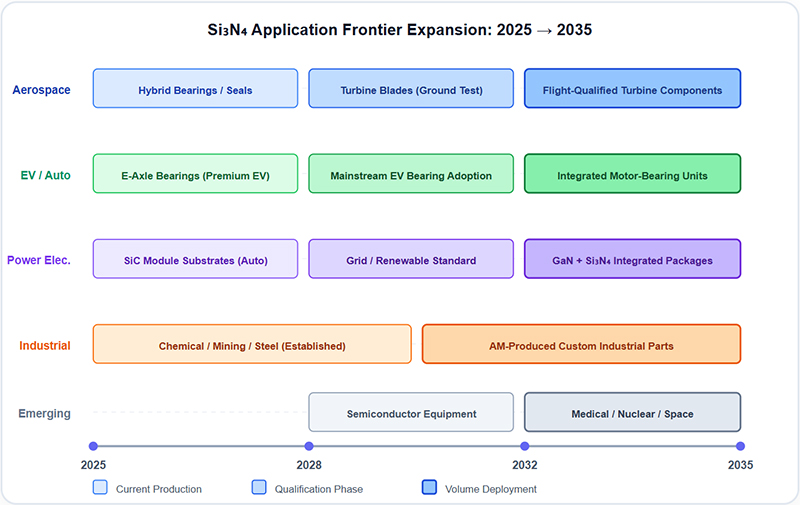Image resolution: width=800 pixels, height=505 pixels.
Task: Click SiC Module Substrates (Auto) box
Action: (195, 259)
